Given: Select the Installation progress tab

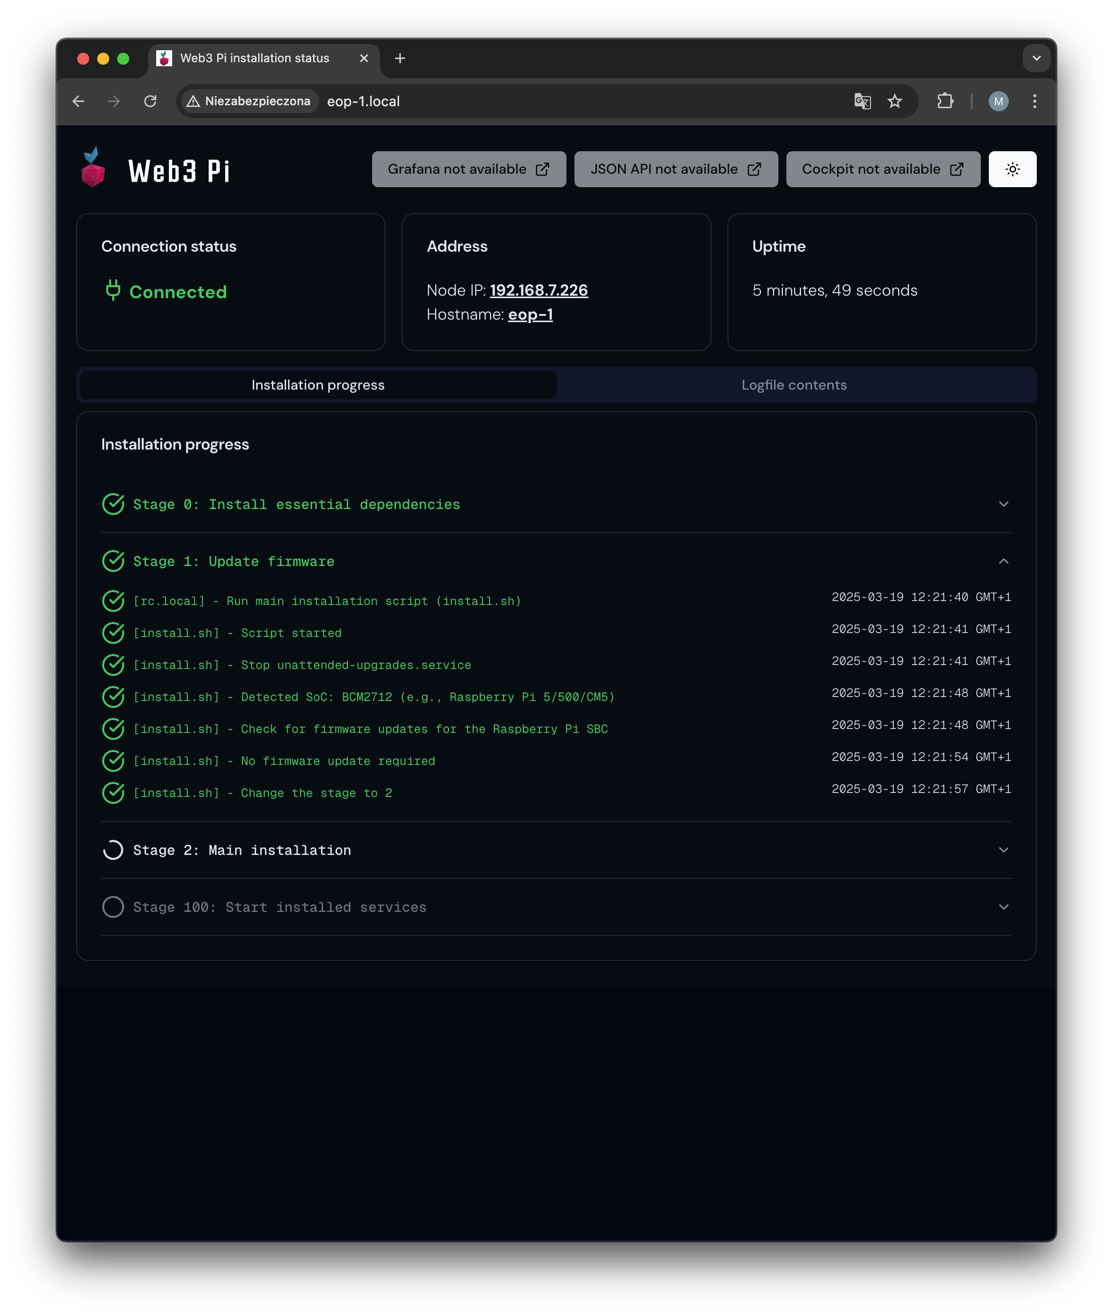Looking at the screenshot, I should 318,385.
